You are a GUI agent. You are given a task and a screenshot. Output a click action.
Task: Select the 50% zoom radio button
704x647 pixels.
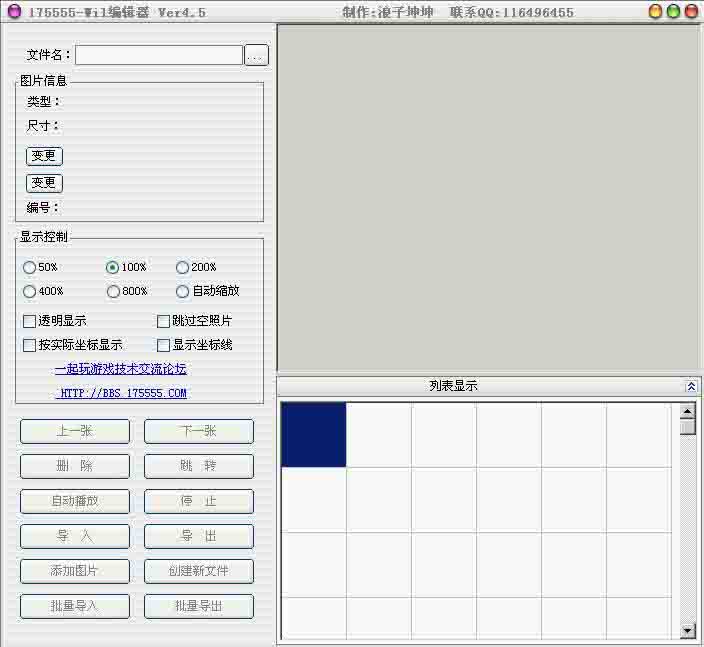coord(29,267)
